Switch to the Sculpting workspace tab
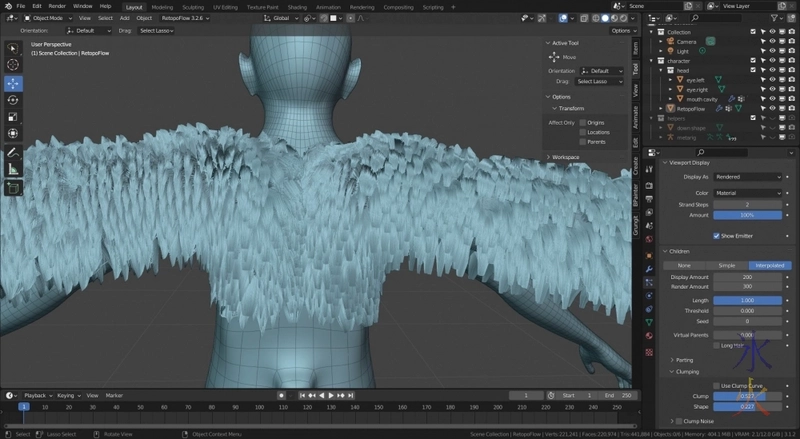This screenshot has height=439, width=800. click(x=193, y=7)
